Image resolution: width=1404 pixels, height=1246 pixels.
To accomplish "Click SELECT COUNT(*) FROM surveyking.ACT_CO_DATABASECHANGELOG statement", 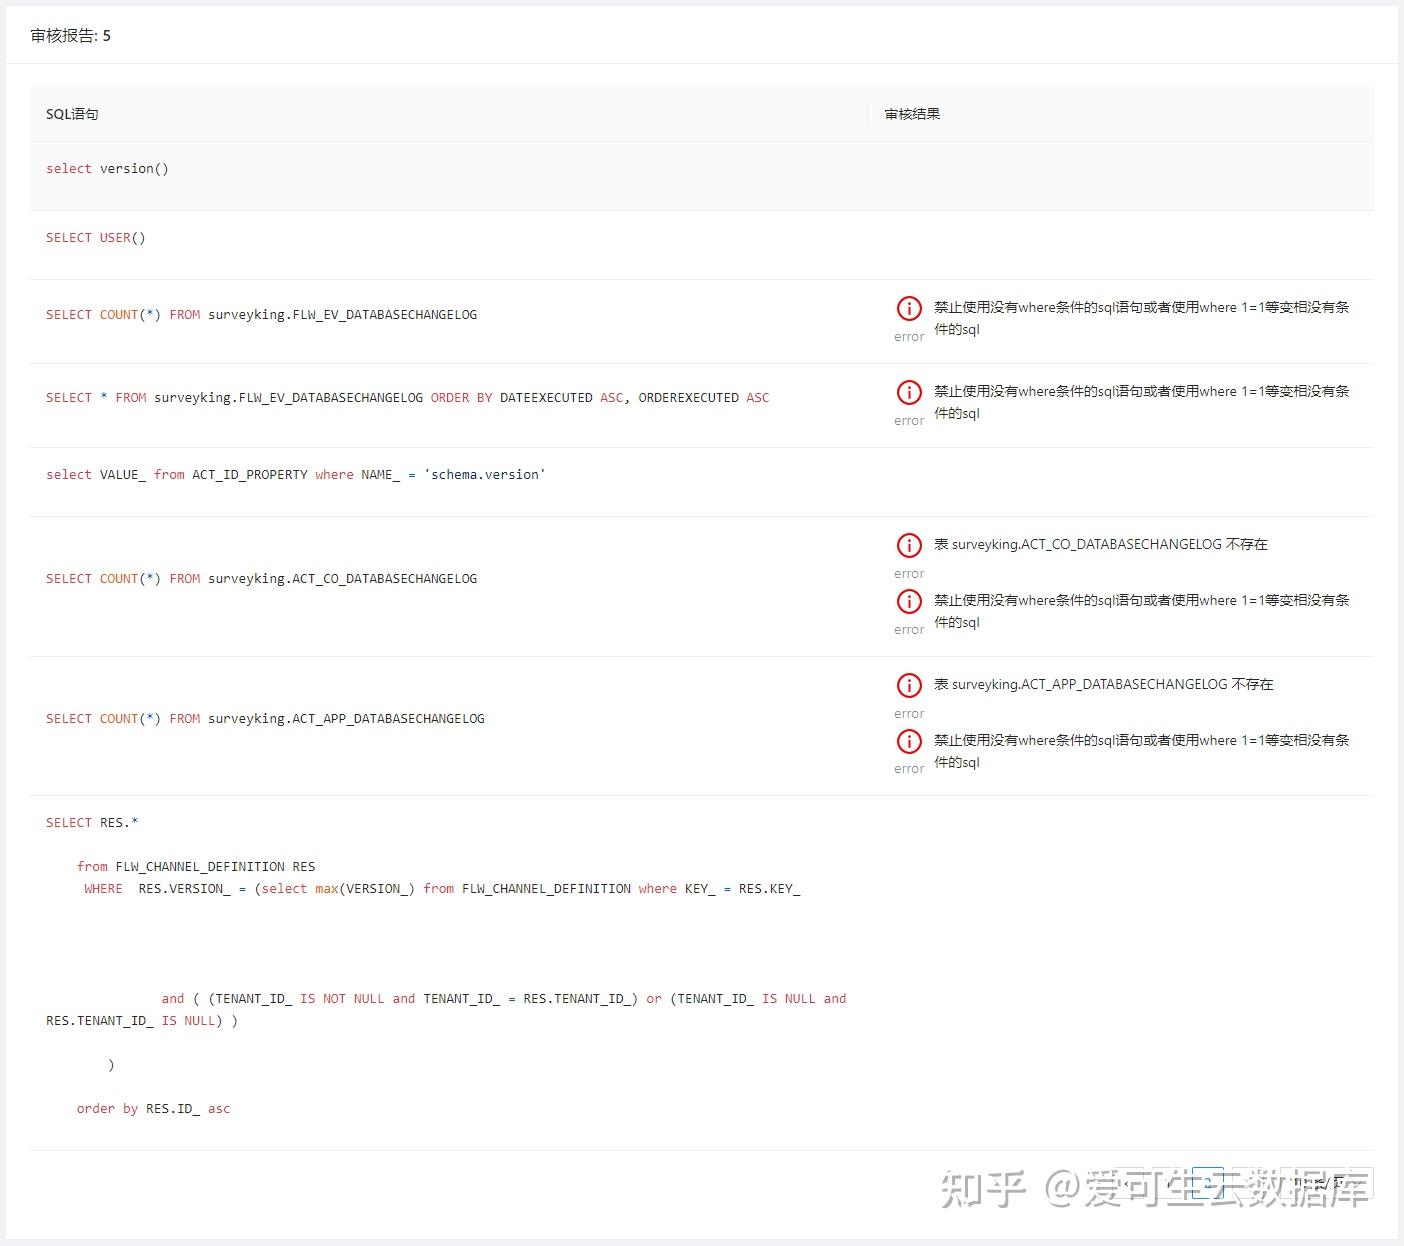I will click(261, 579).
